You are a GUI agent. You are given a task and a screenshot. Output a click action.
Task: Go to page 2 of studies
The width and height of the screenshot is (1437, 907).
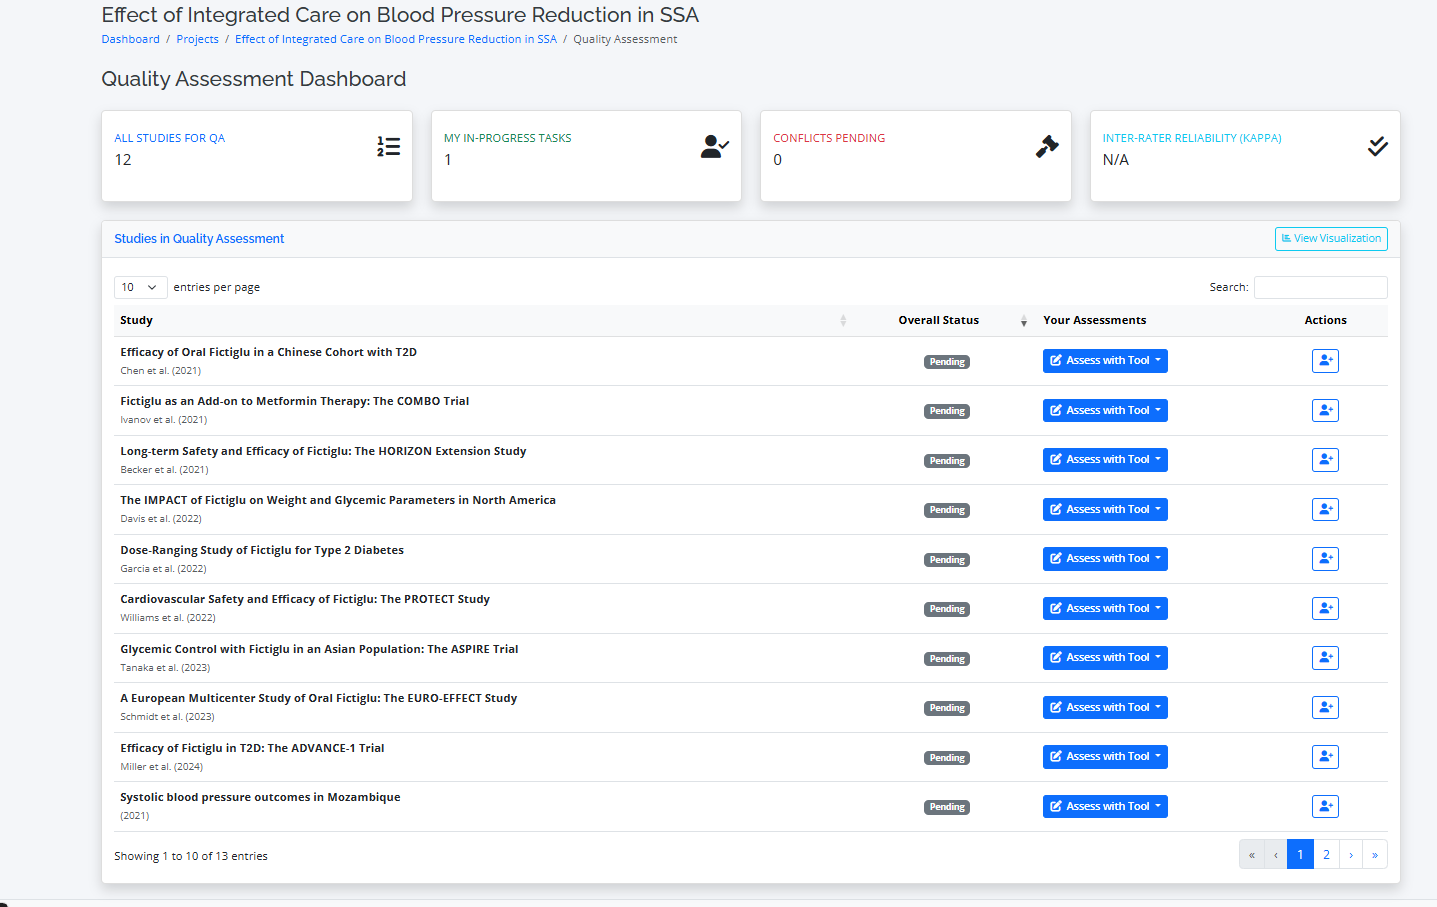point(1326,855)
